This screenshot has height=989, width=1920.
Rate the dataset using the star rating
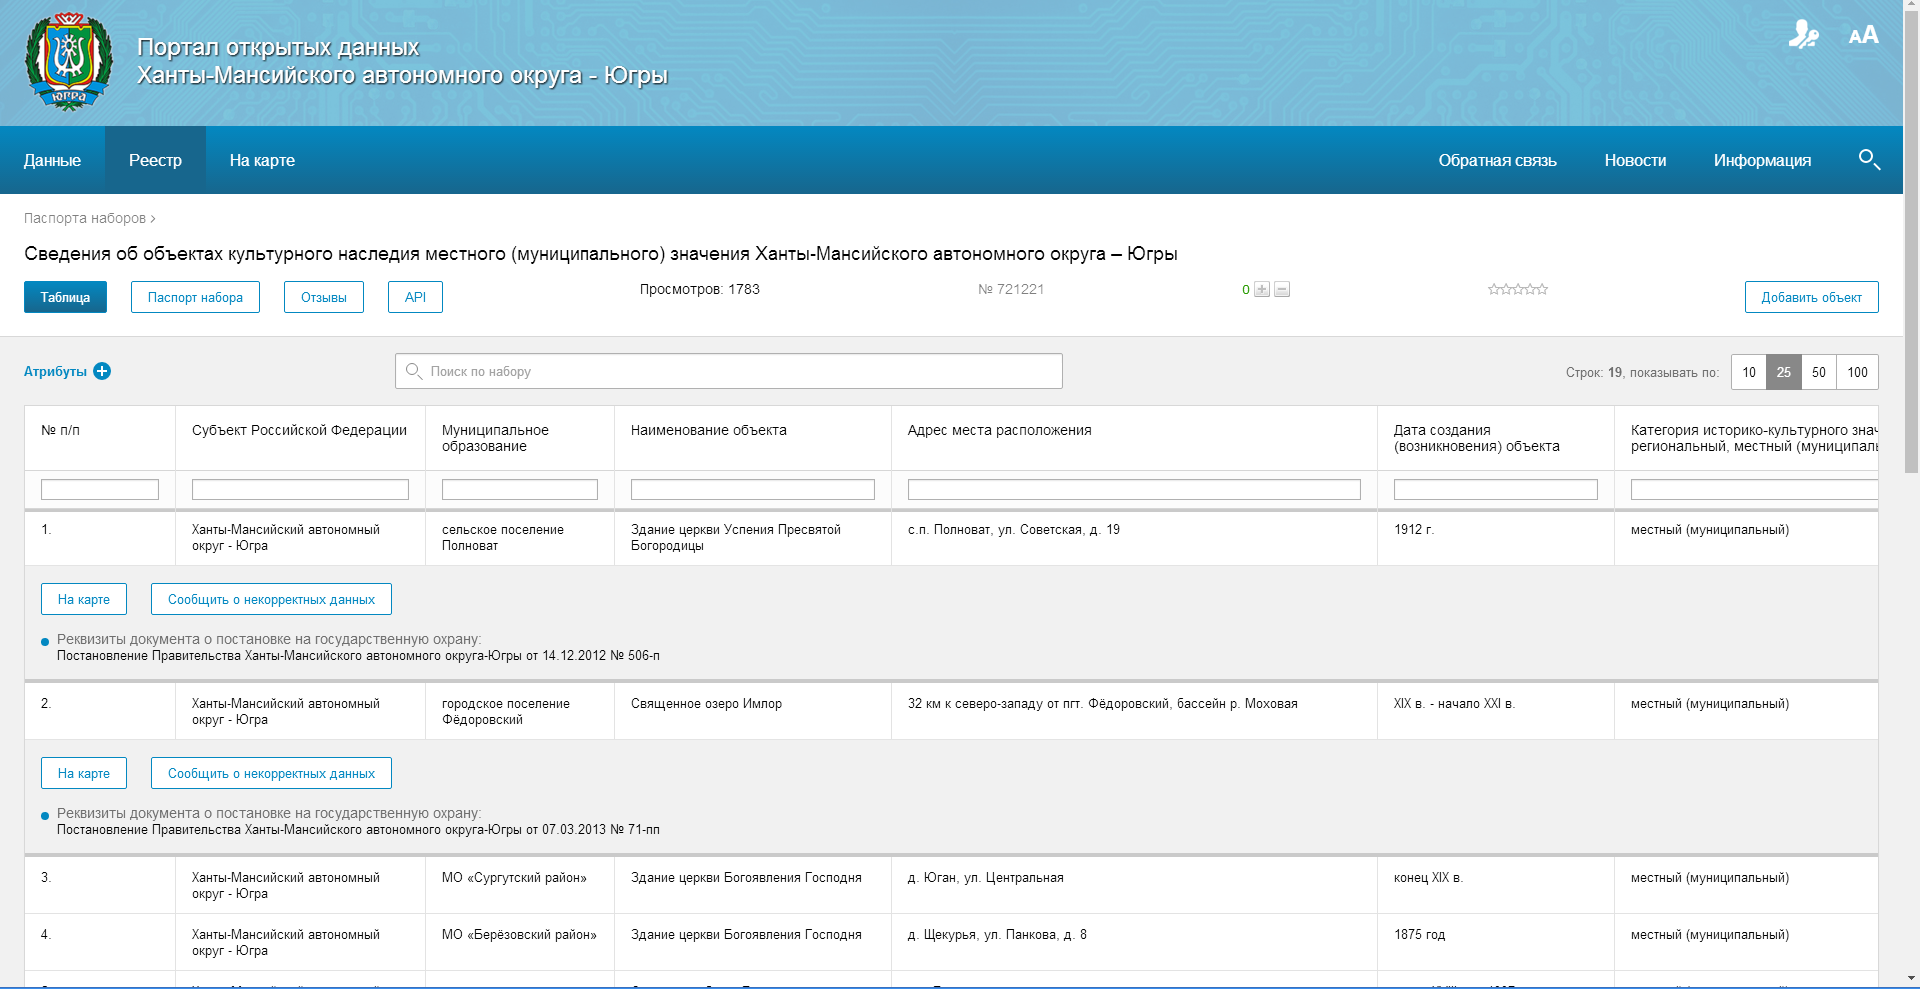click(x=1517, y=290)
